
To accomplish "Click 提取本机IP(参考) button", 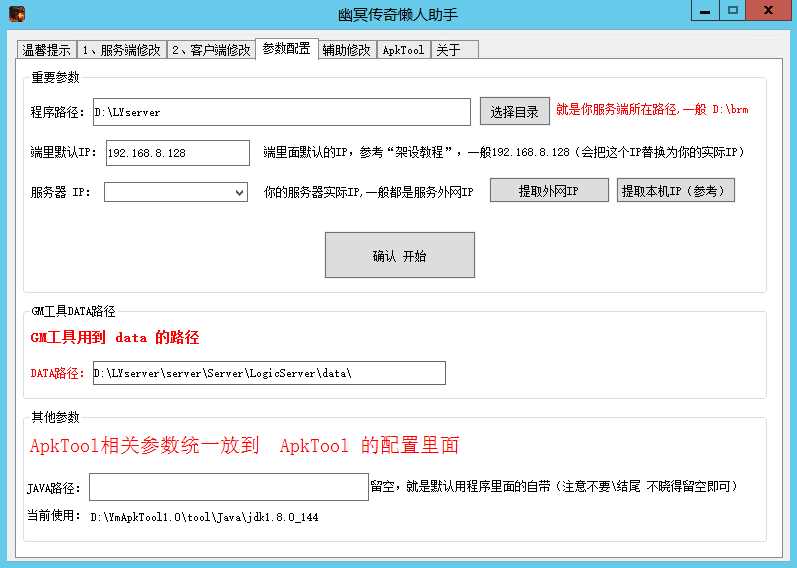I will coord(676,191).
